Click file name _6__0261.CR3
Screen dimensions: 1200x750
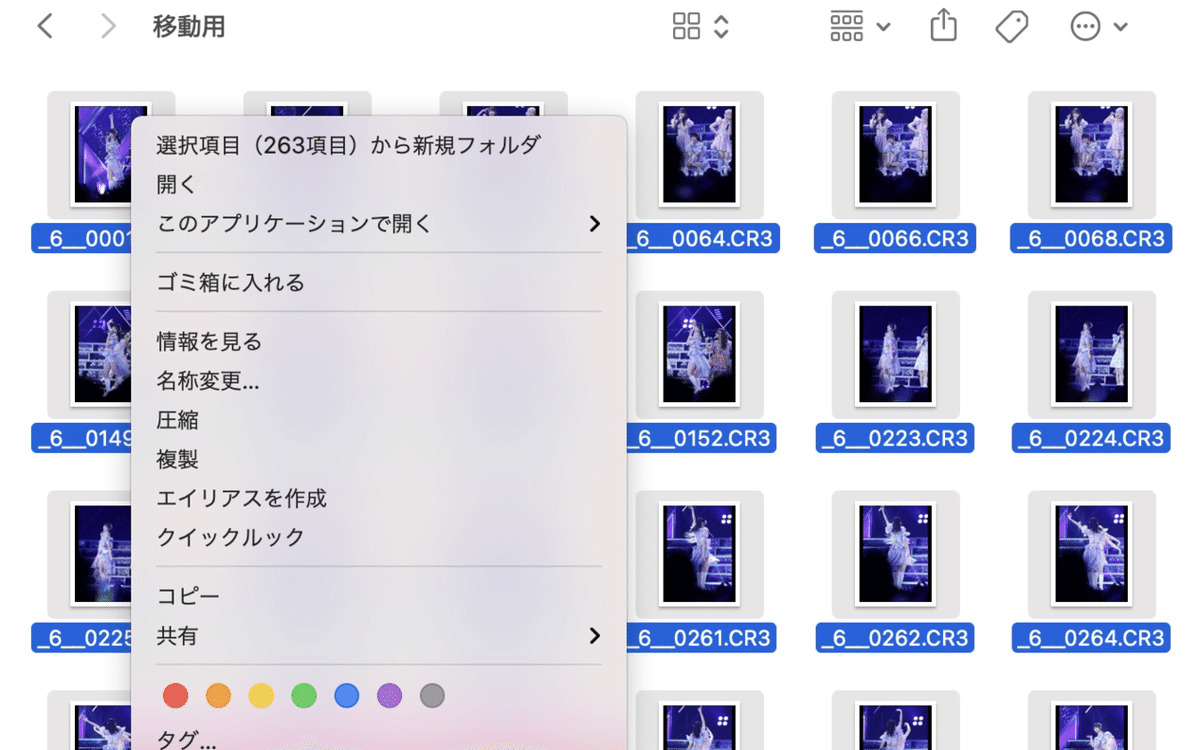[702, 638]
